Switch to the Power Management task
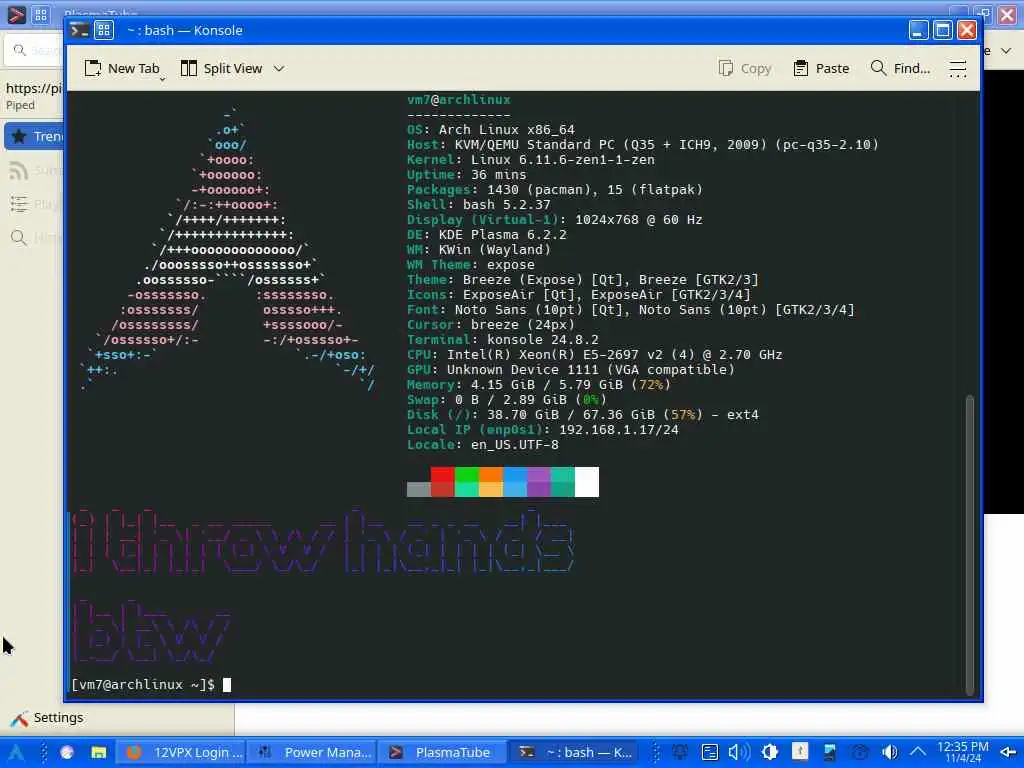 (313, 752)
